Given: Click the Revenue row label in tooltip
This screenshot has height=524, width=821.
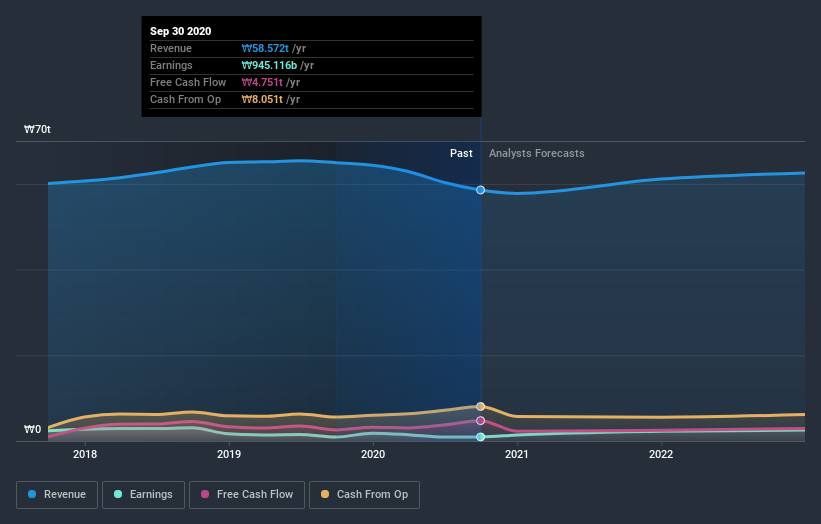Looking at the screenshot, I should coord(171,48).
